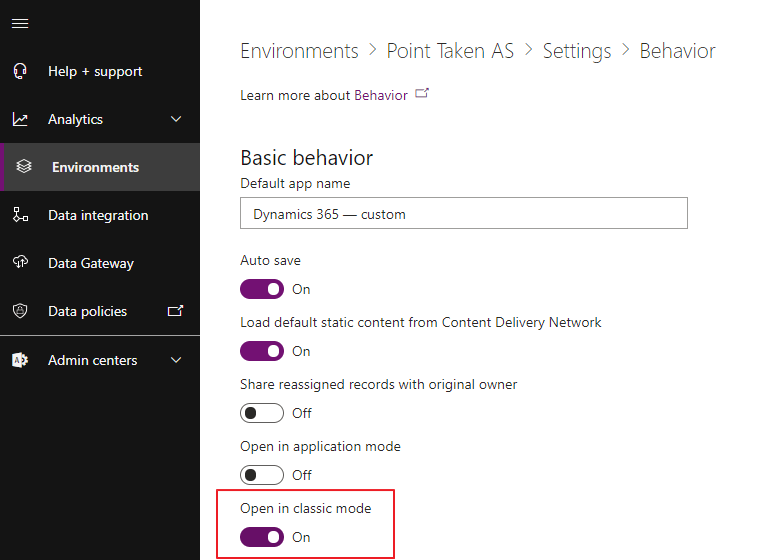Enable Share reassigned records with original owner

262,413
